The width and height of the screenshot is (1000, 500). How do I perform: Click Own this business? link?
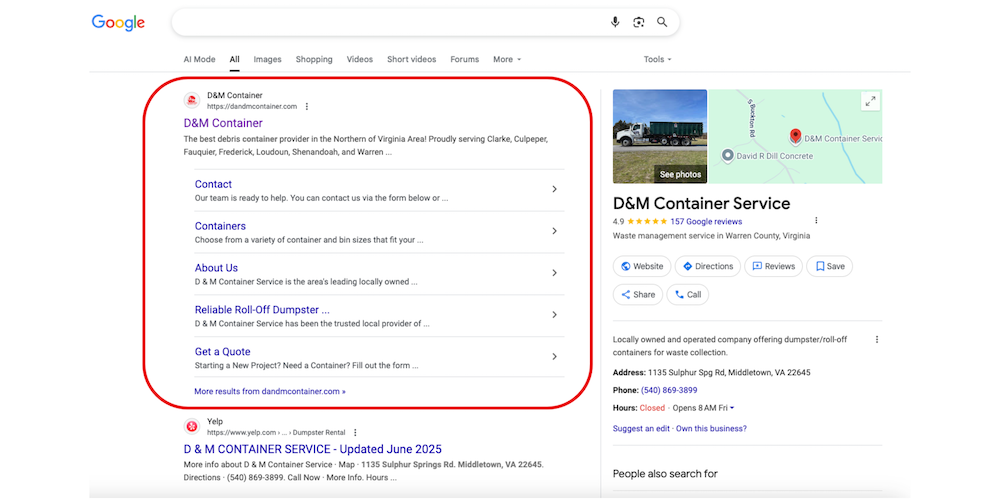[x=711, y=429]
